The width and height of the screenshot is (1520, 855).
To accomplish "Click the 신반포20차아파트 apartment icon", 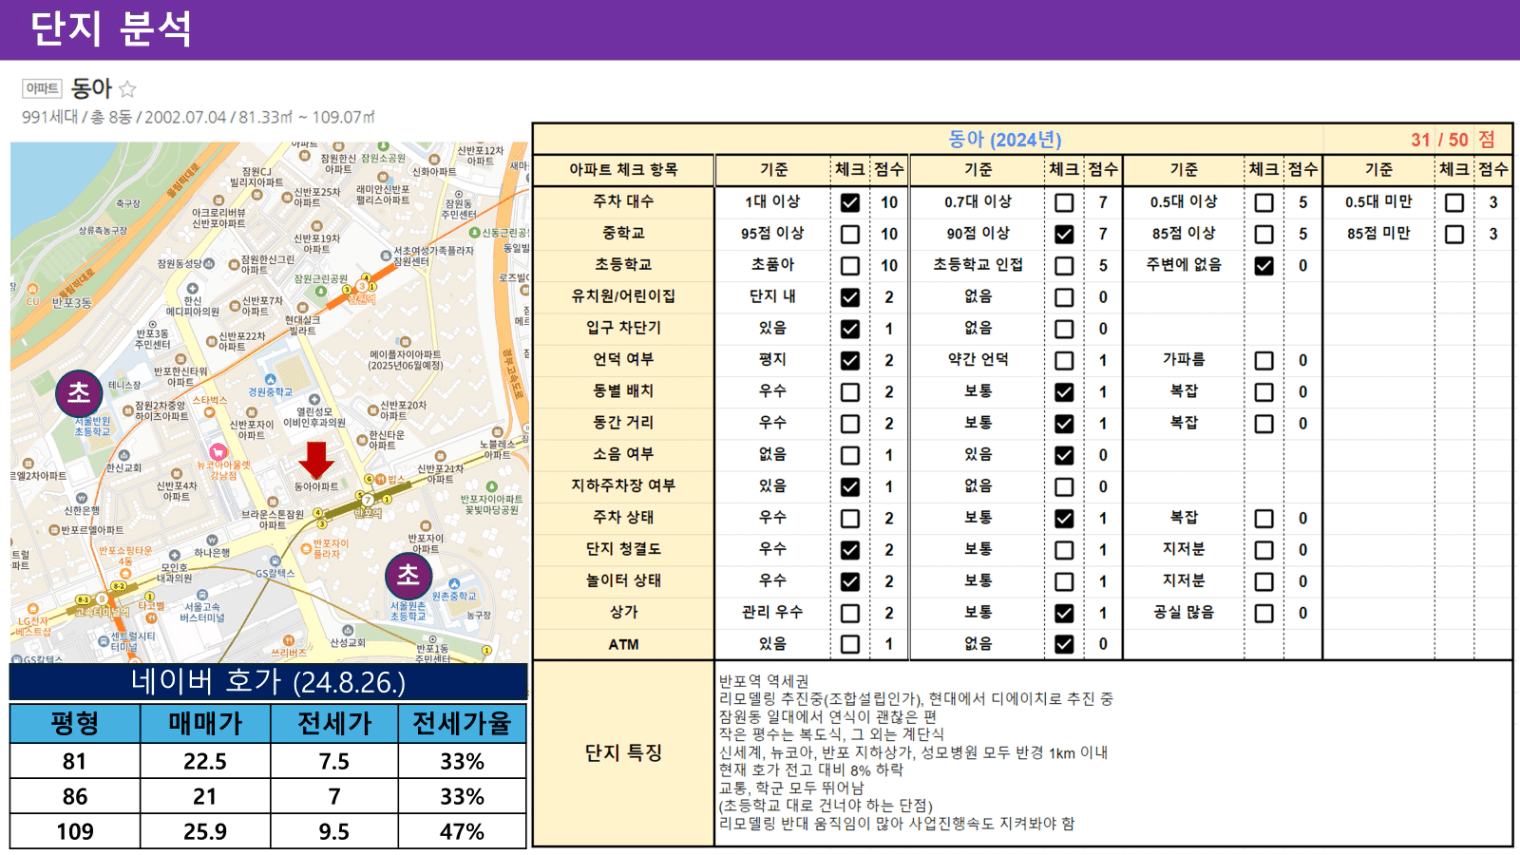I will click(x=373, y=412).
